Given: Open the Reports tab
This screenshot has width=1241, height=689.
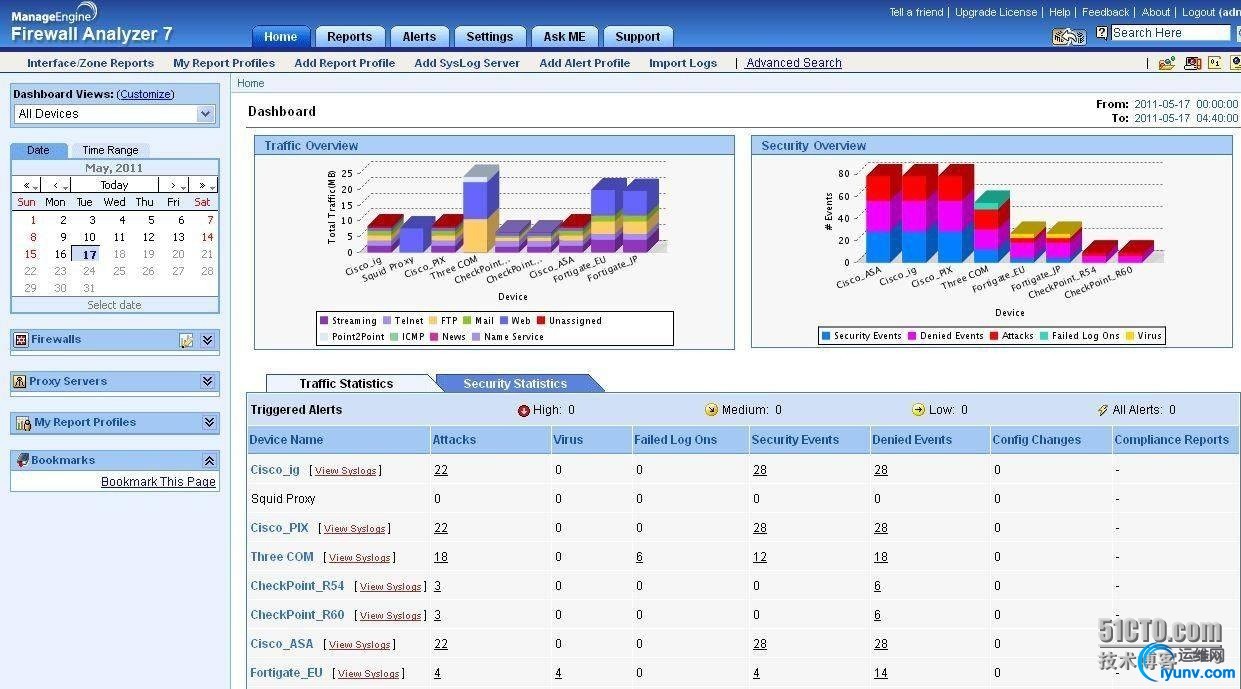Looking at the screenshot, I should pos(349,36).
